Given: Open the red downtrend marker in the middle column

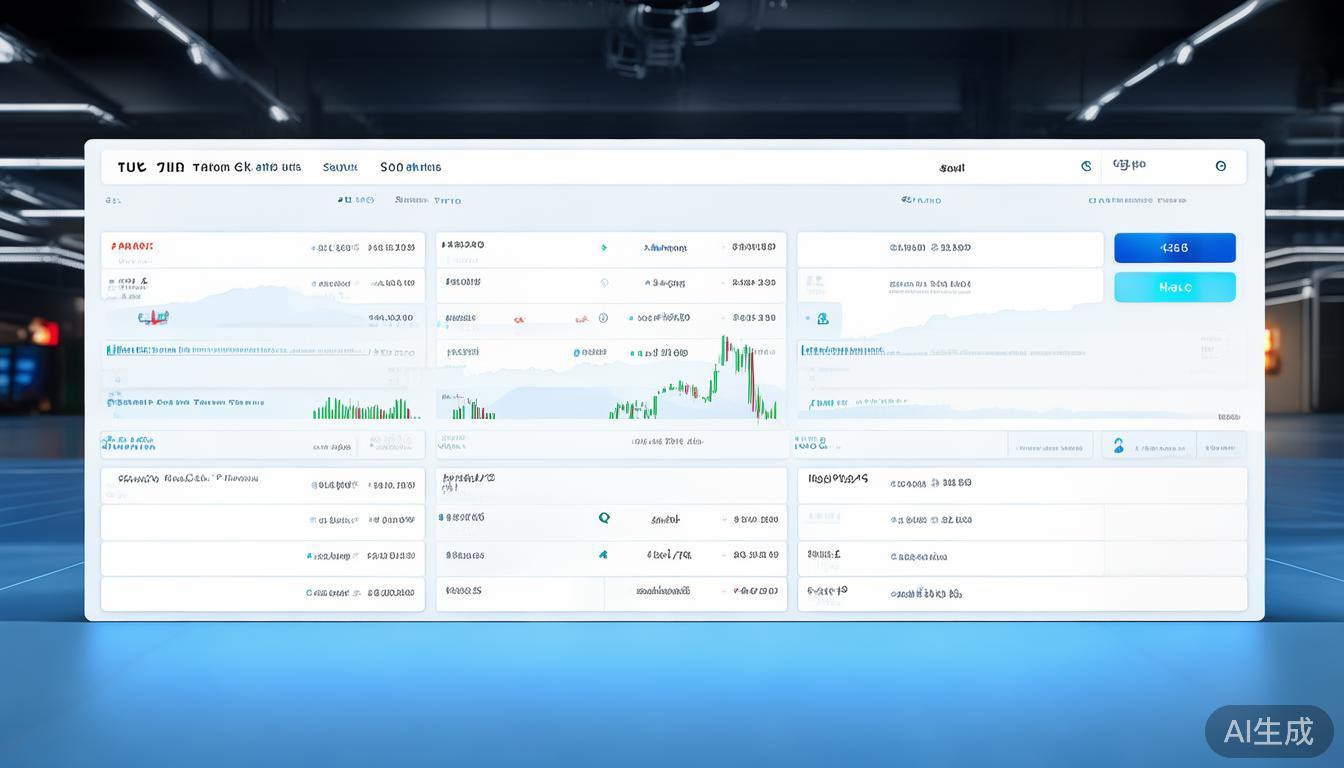Looking at the screenshot, I should tap(519, 318).
